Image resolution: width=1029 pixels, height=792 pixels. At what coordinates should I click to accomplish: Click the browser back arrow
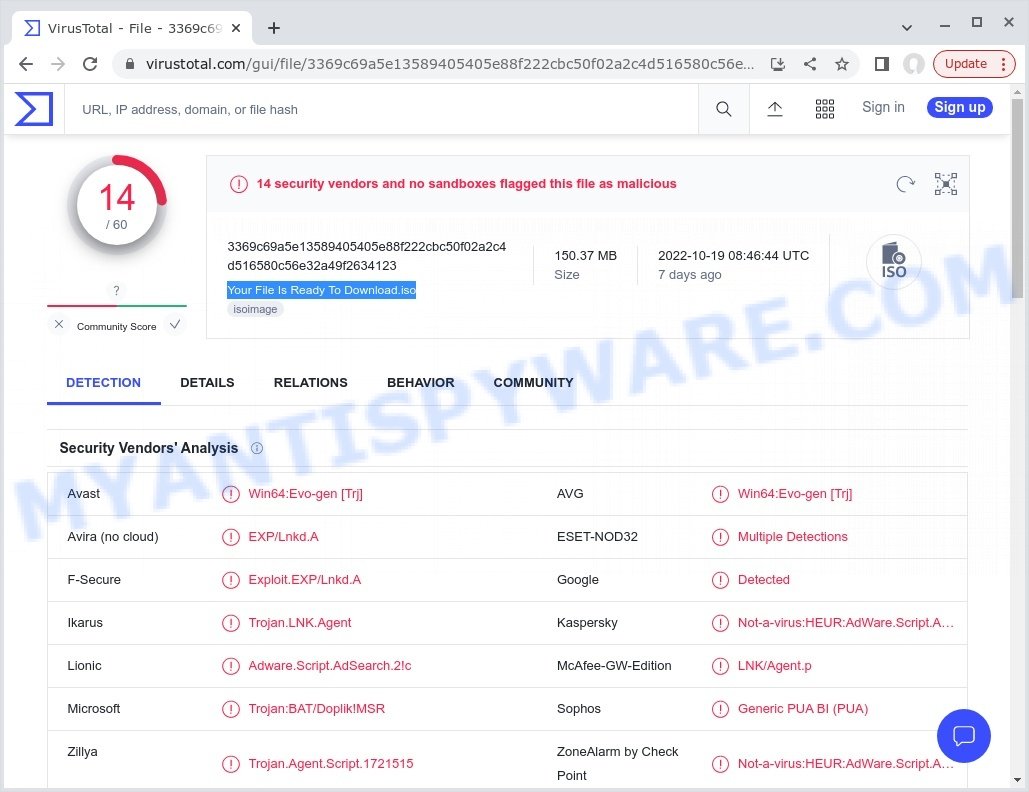coord(26,64)
